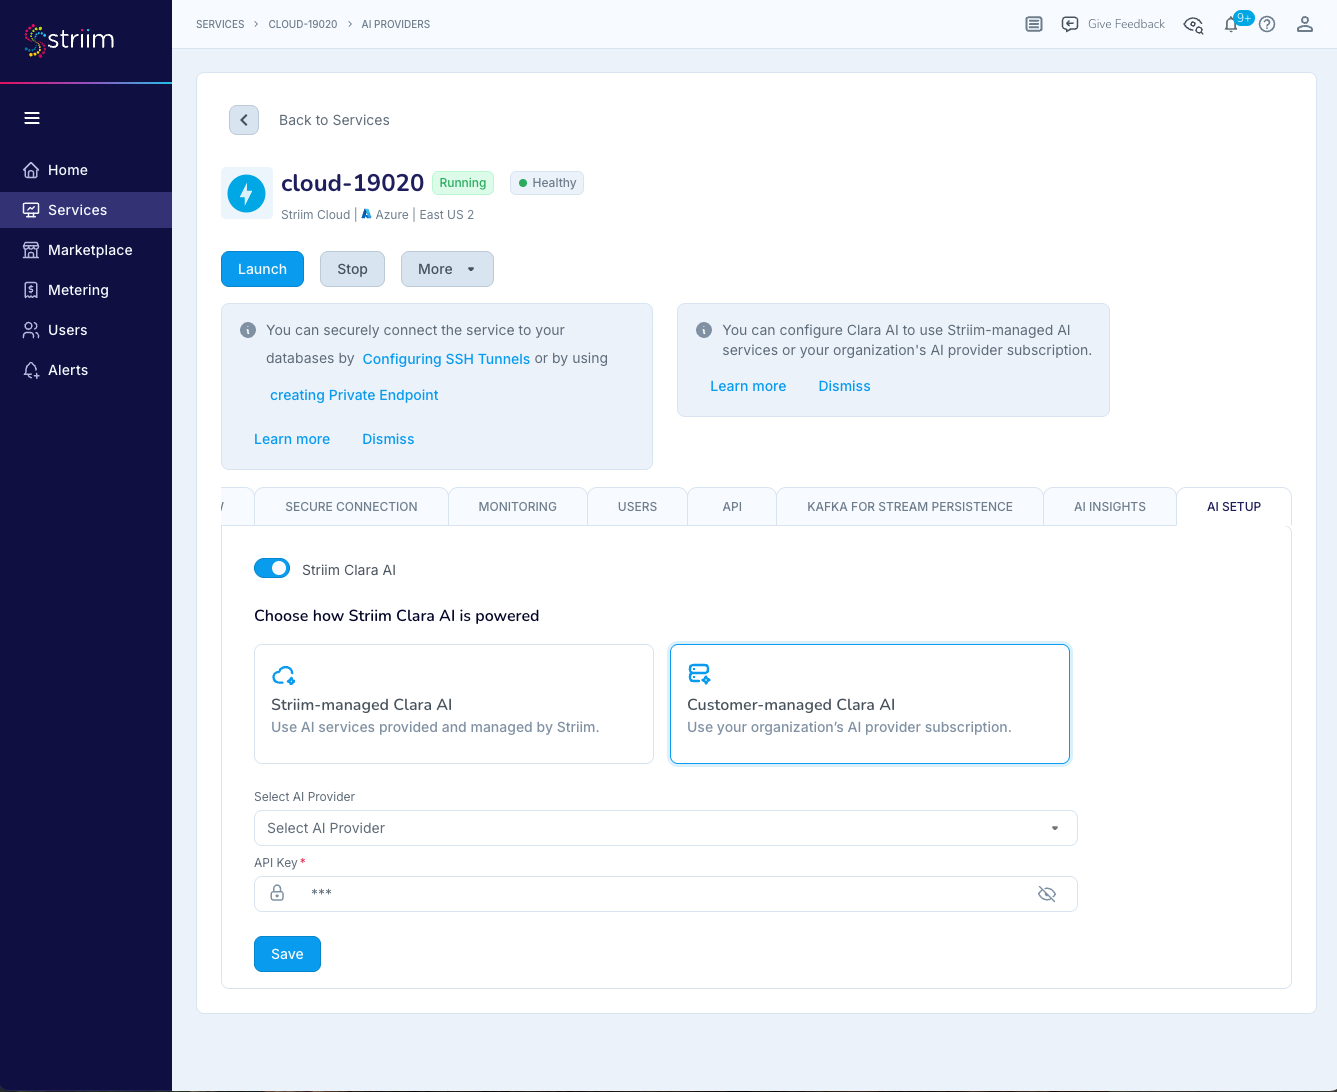Viewport: 1337px width, 1092px height.
Task: Click the Striim-managed cloud icon
Action: click(x=284, y=675)
